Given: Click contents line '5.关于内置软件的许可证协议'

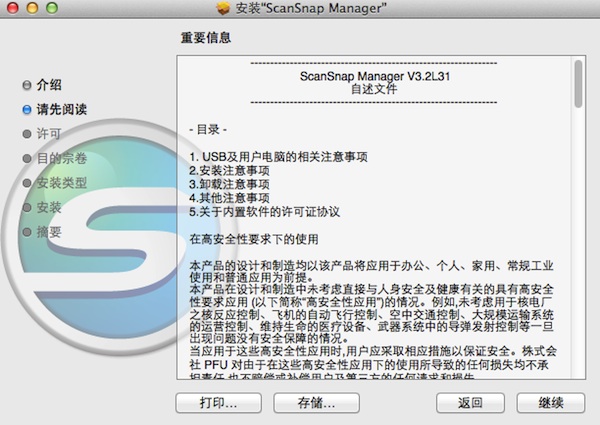Looking at the screenshot, I should (264, 212).
